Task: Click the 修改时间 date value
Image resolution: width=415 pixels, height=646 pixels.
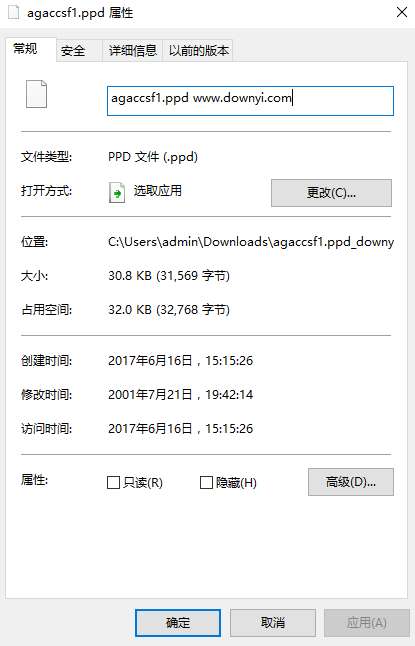Action: [181, 395]
